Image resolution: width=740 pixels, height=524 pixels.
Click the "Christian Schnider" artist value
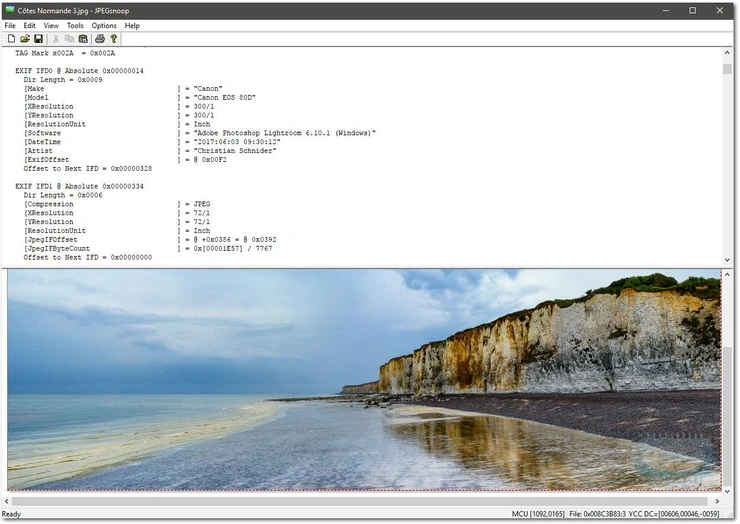pos(235,151)
